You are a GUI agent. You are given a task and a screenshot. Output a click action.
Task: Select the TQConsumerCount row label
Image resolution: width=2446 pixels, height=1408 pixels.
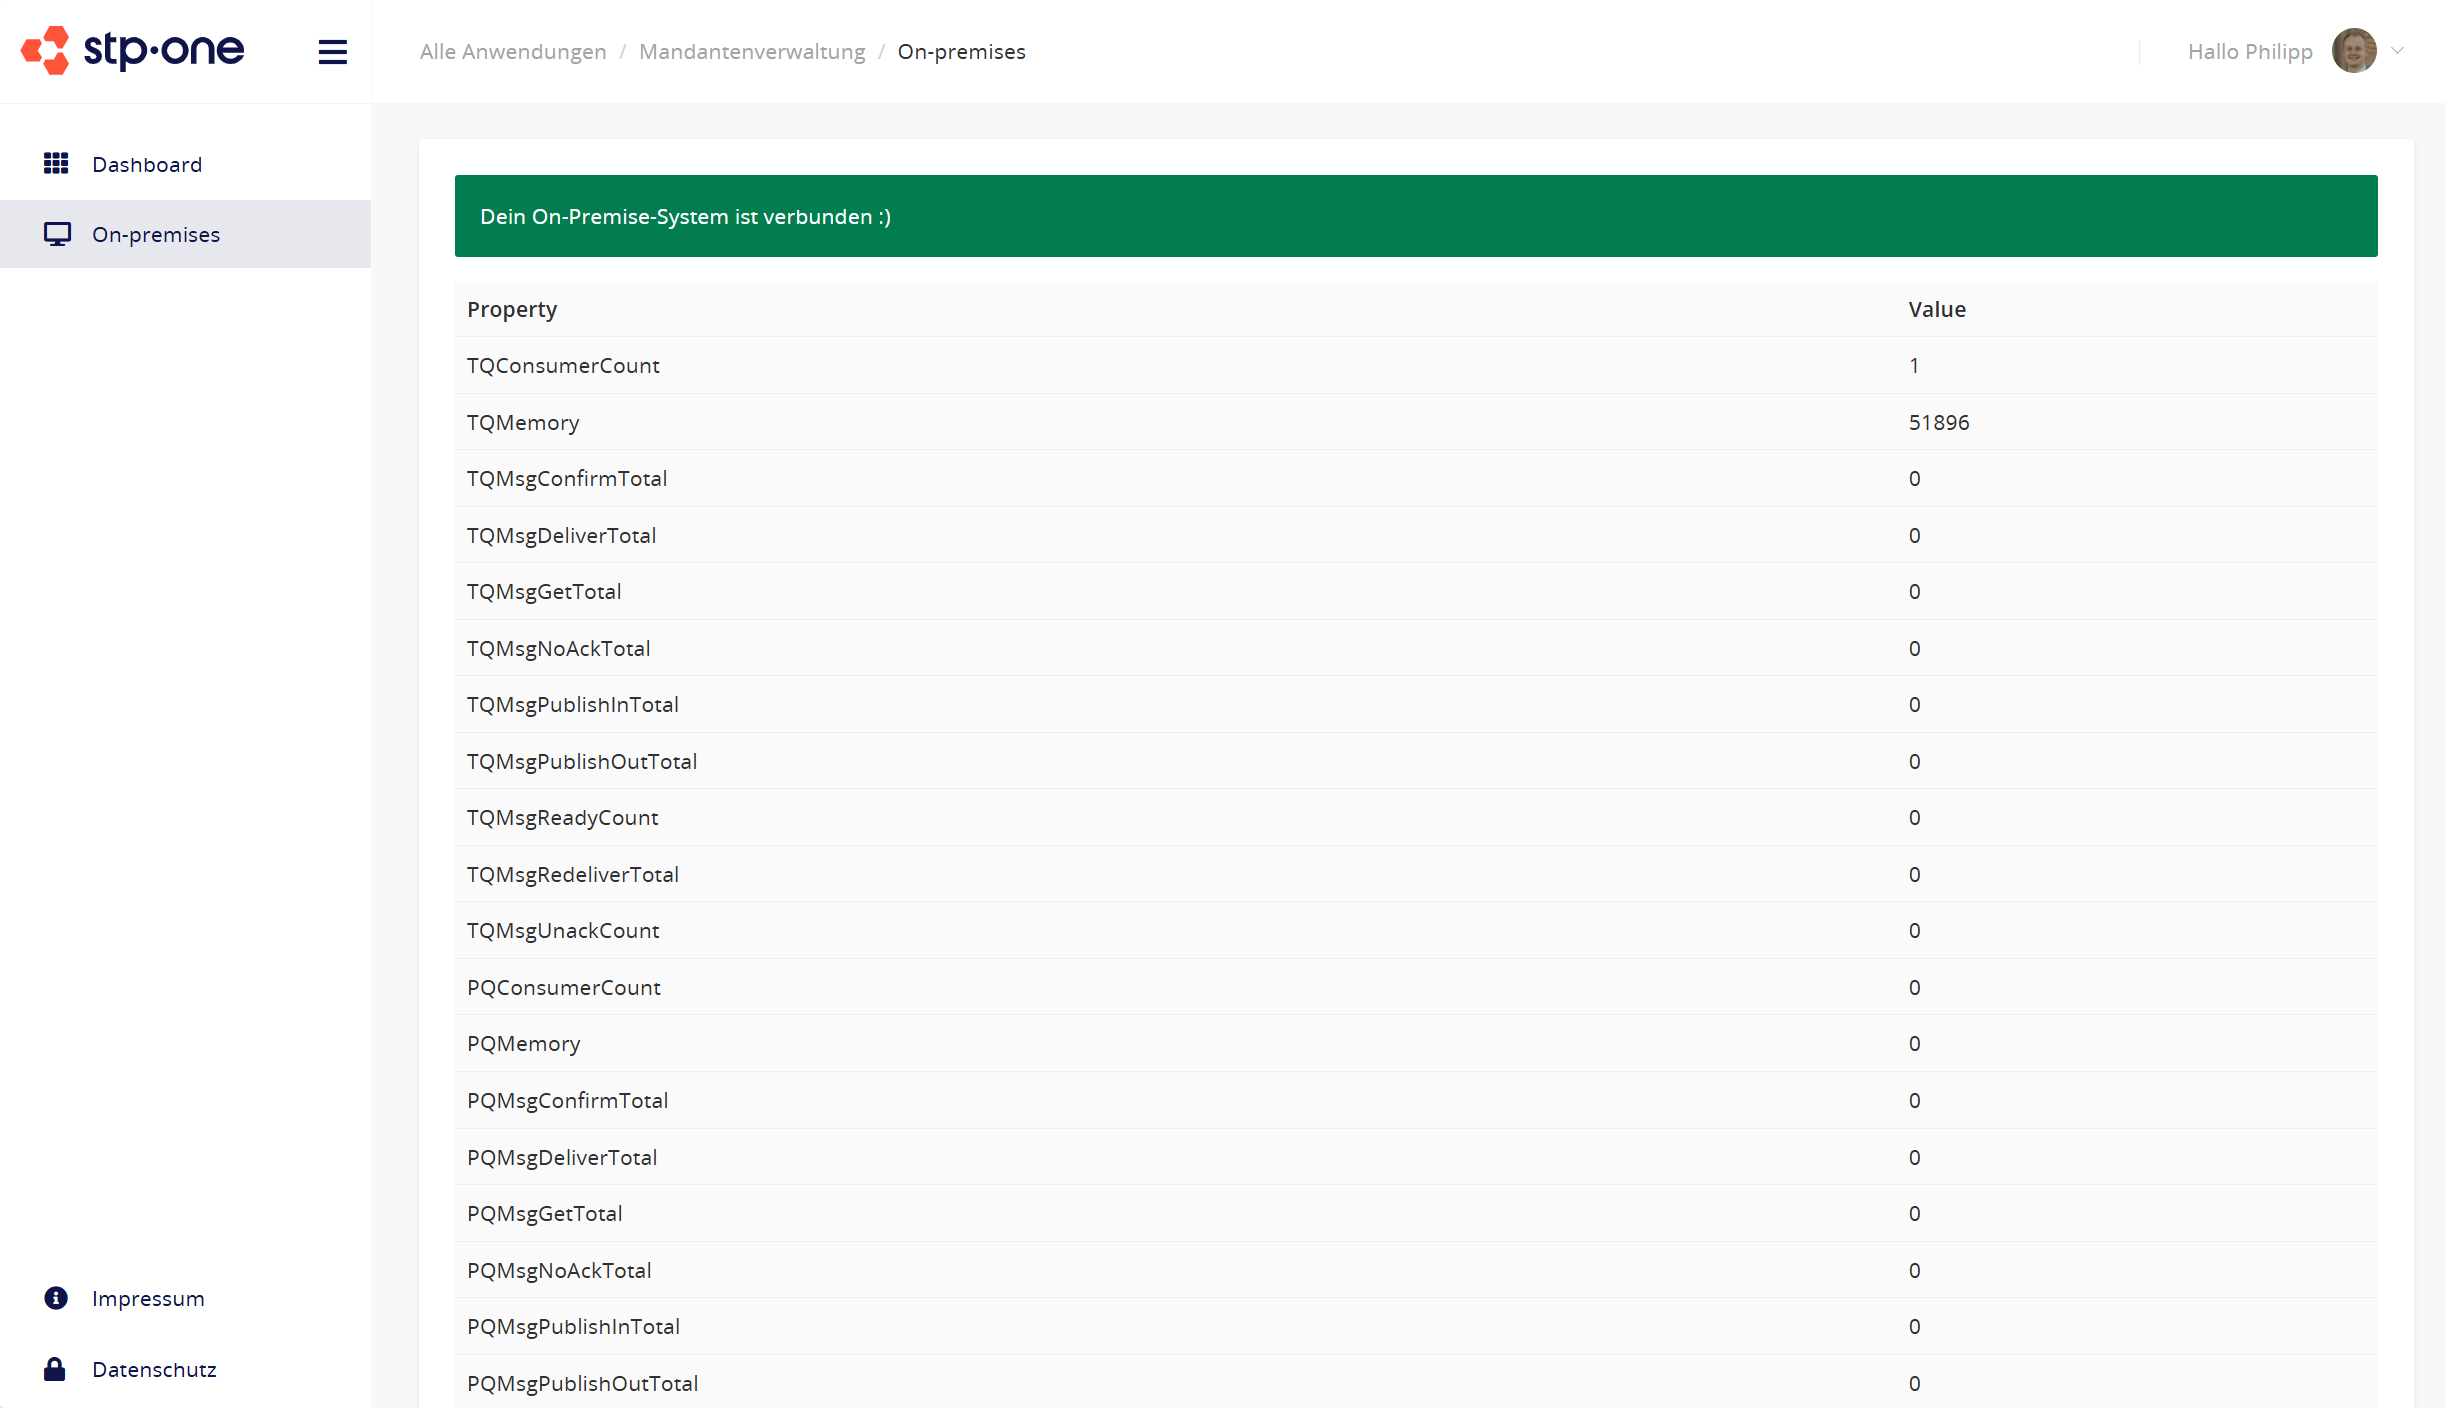pyautogui.click(x=563, y=366)
